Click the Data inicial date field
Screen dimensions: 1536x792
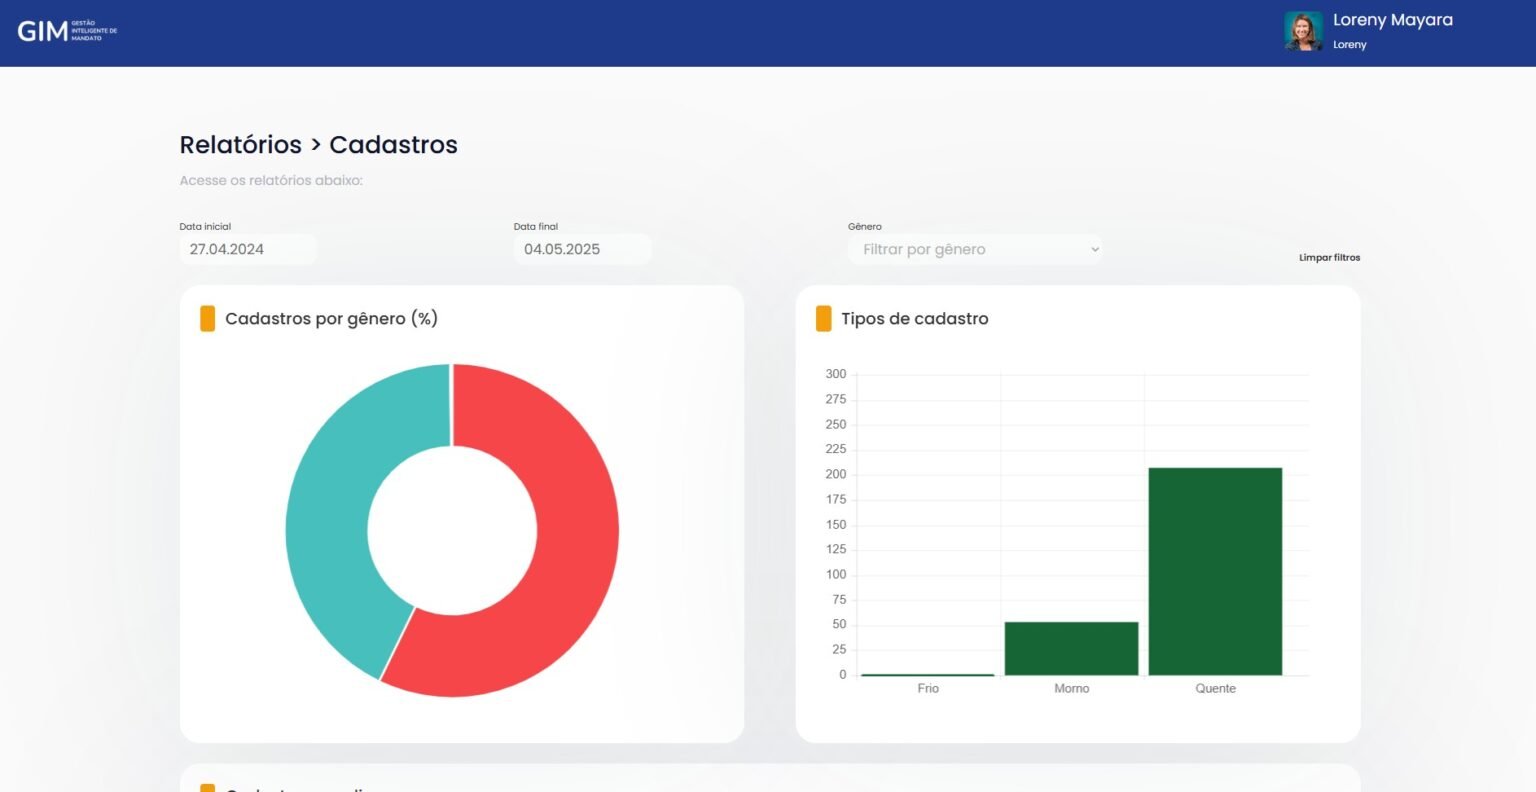point(247,250)
